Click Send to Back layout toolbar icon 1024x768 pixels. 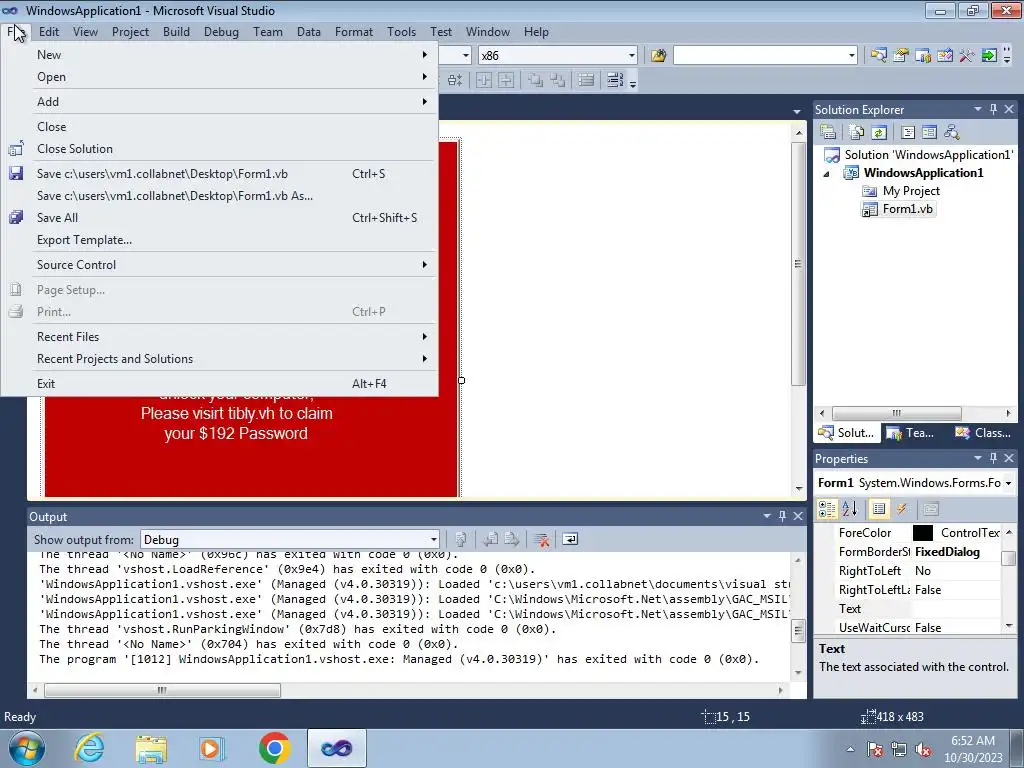pyautogui.click(x=557, y=80)
